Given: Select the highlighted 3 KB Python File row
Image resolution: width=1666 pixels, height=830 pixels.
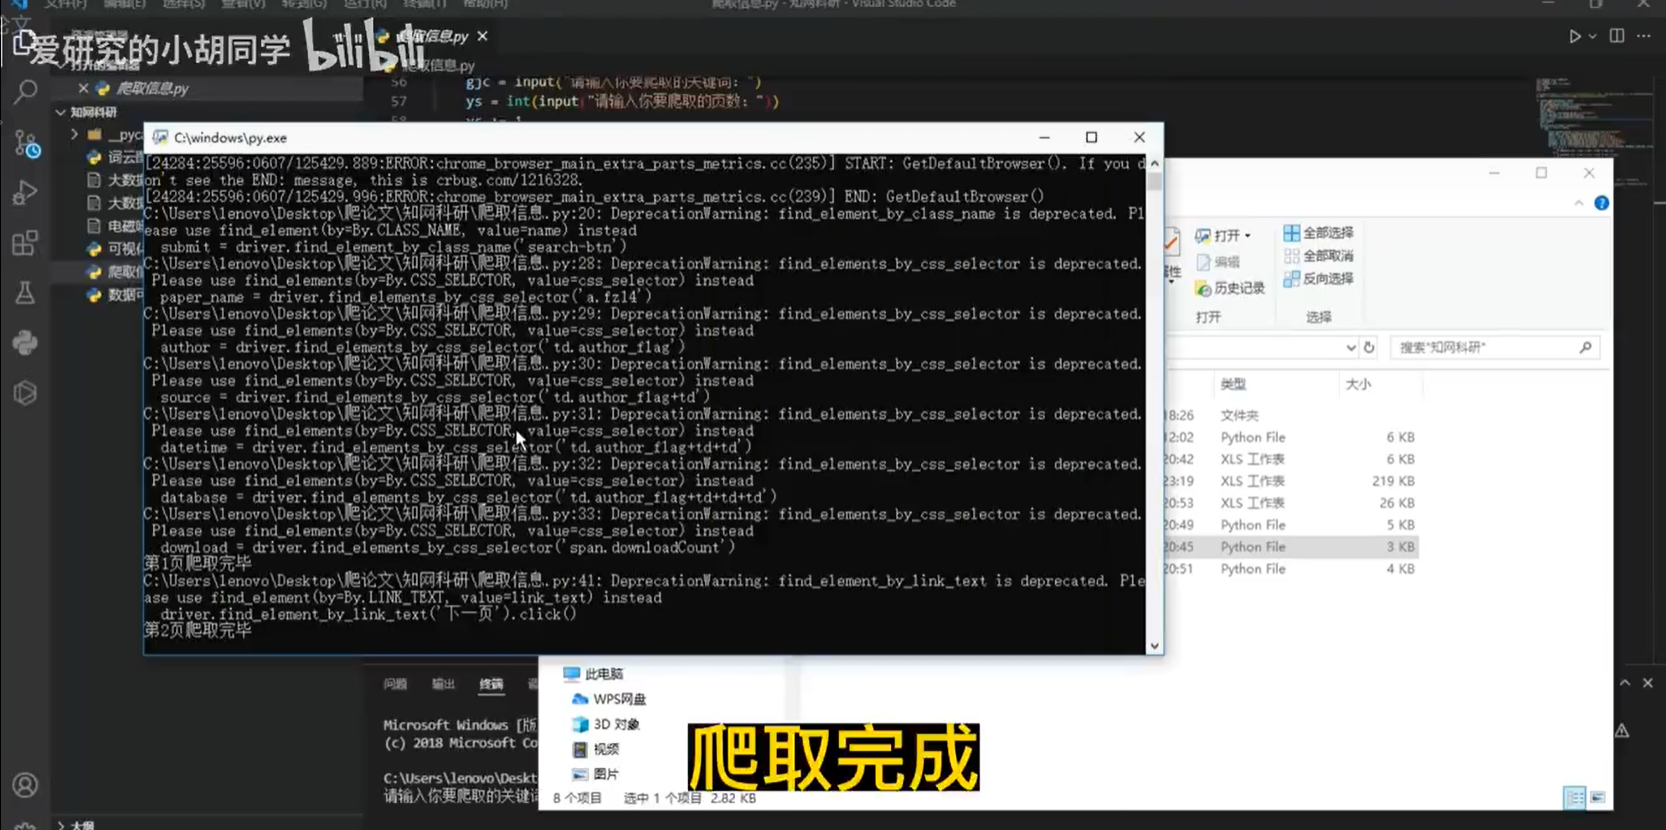Looking at the screenshot, I should point(1290,547).
